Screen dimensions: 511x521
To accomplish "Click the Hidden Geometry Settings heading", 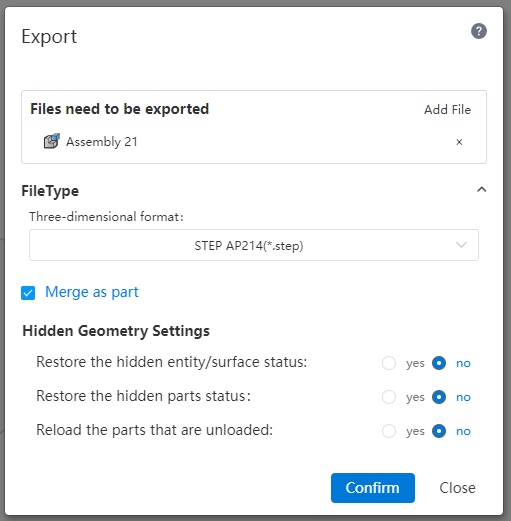I will pyautogui.click(x=116, y=331).
